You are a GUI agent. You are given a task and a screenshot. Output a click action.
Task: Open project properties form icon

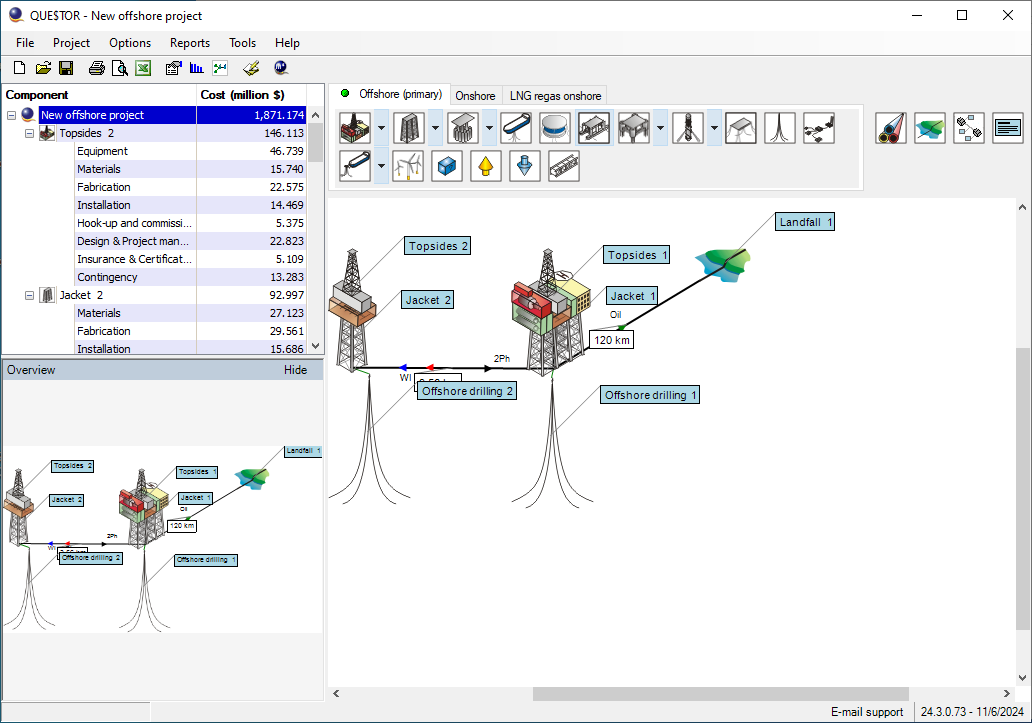click(173, 68)
